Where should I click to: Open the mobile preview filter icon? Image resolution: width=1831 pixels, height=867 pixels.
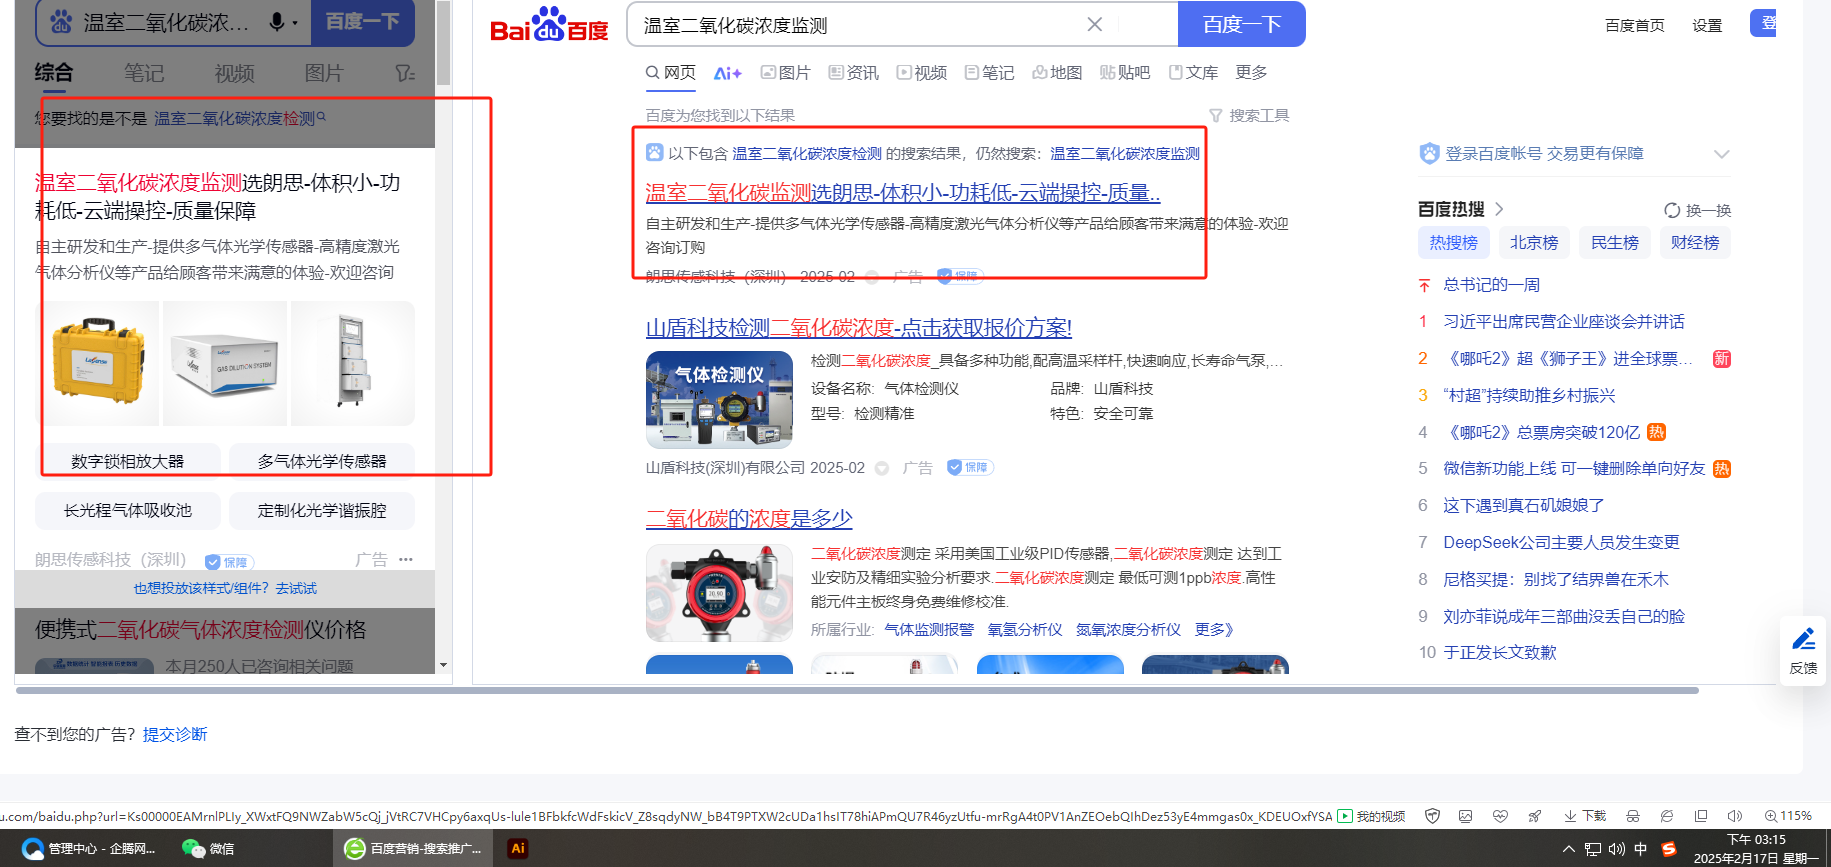click(404, 73)
